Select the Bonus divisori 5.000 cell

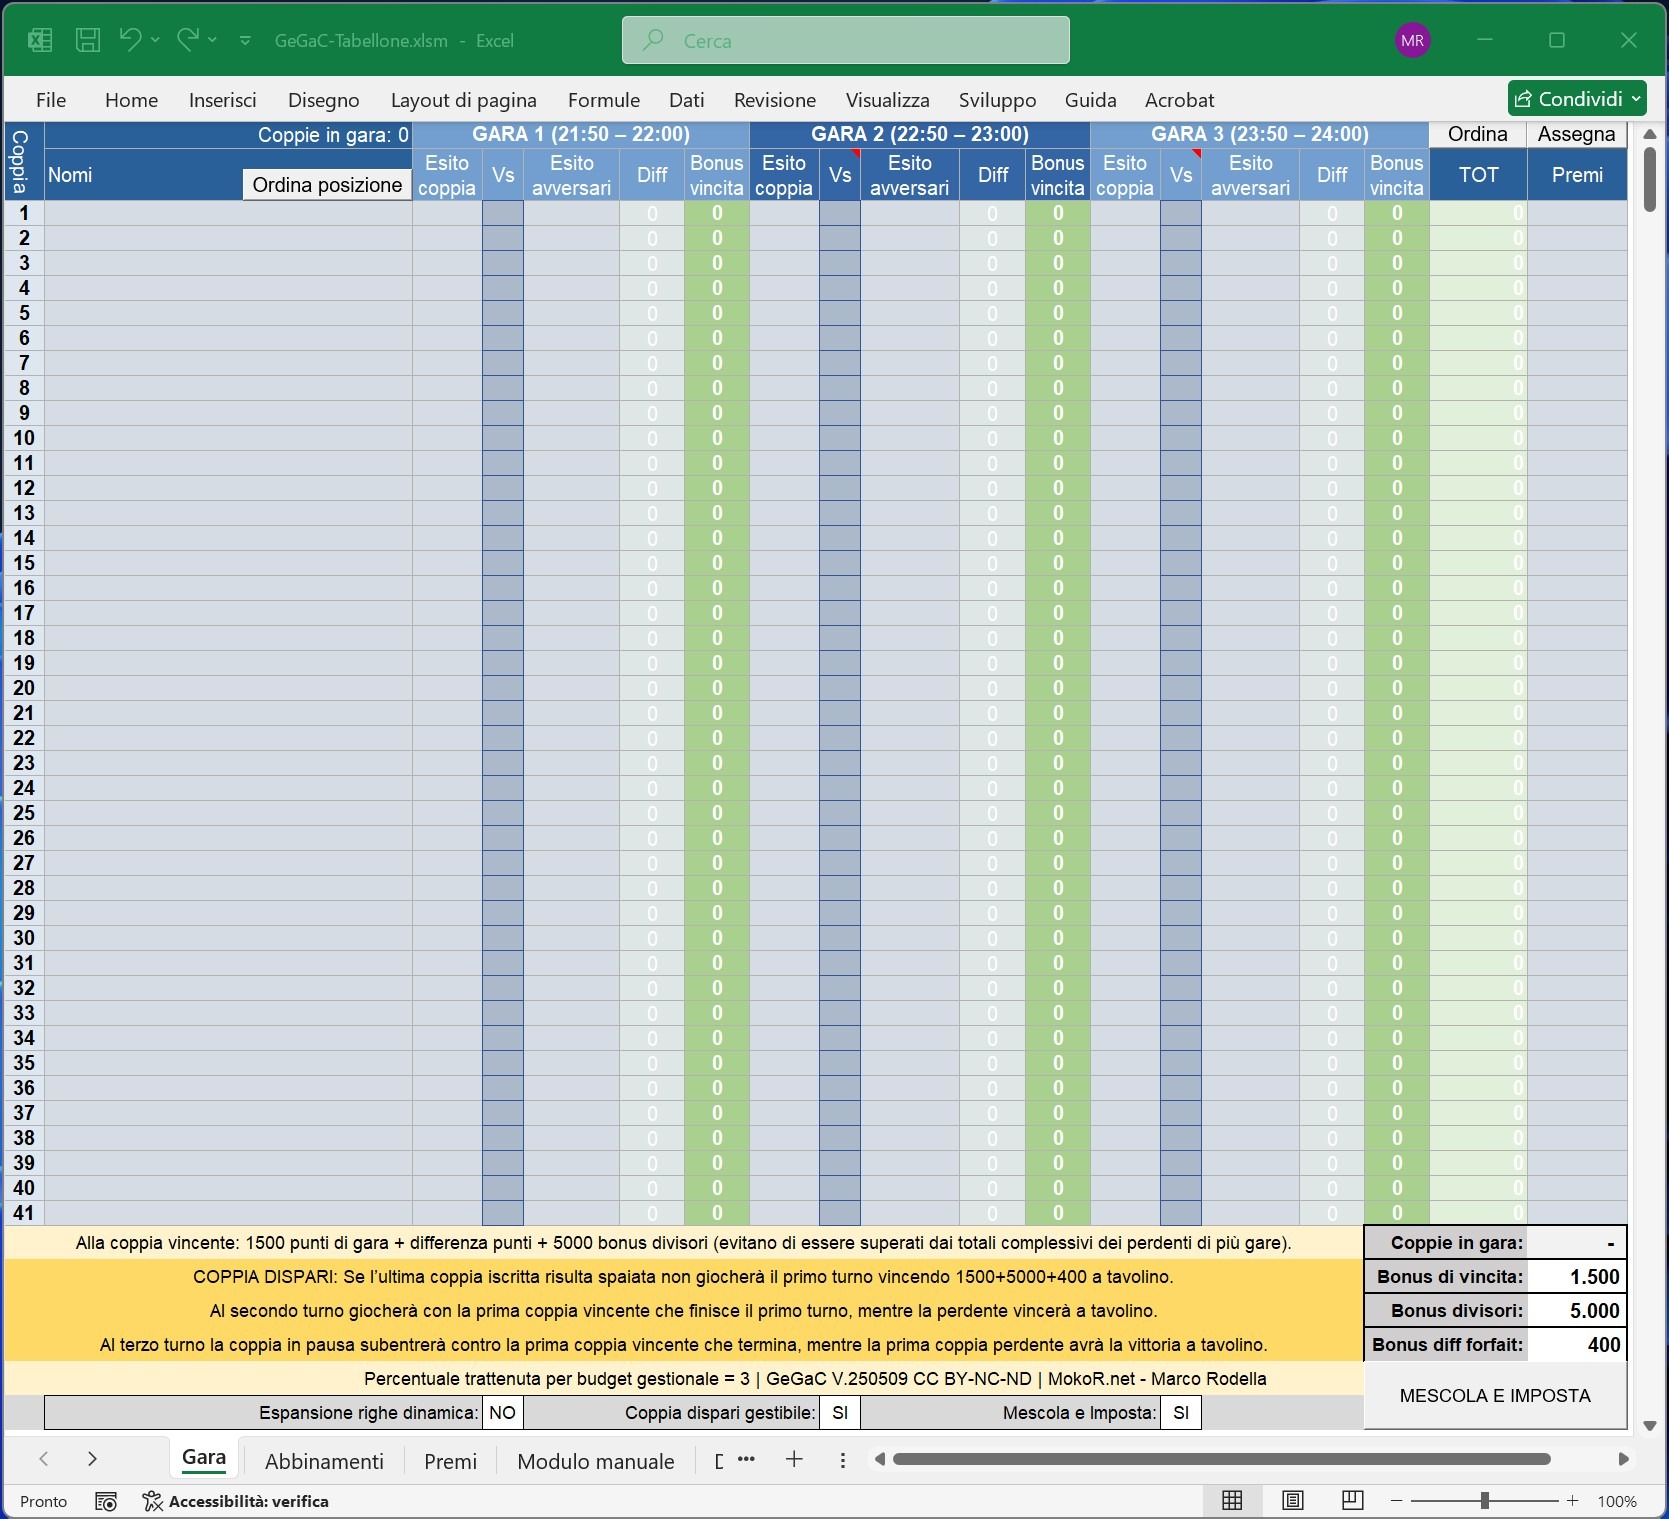1577,1311
